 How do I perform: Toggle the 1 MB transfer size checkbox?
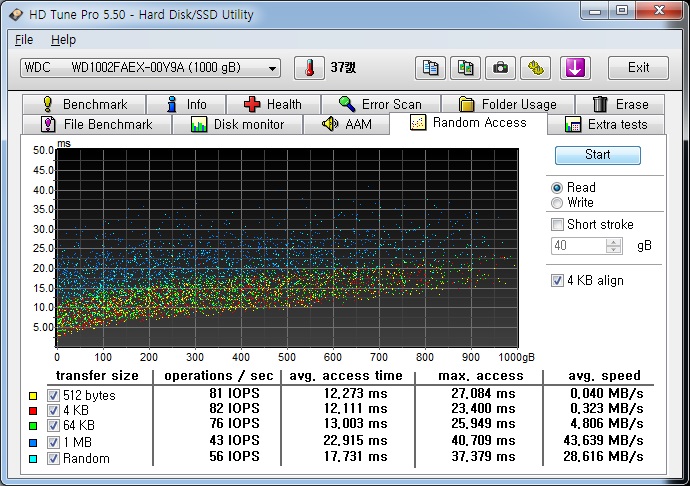coord(53,442)
